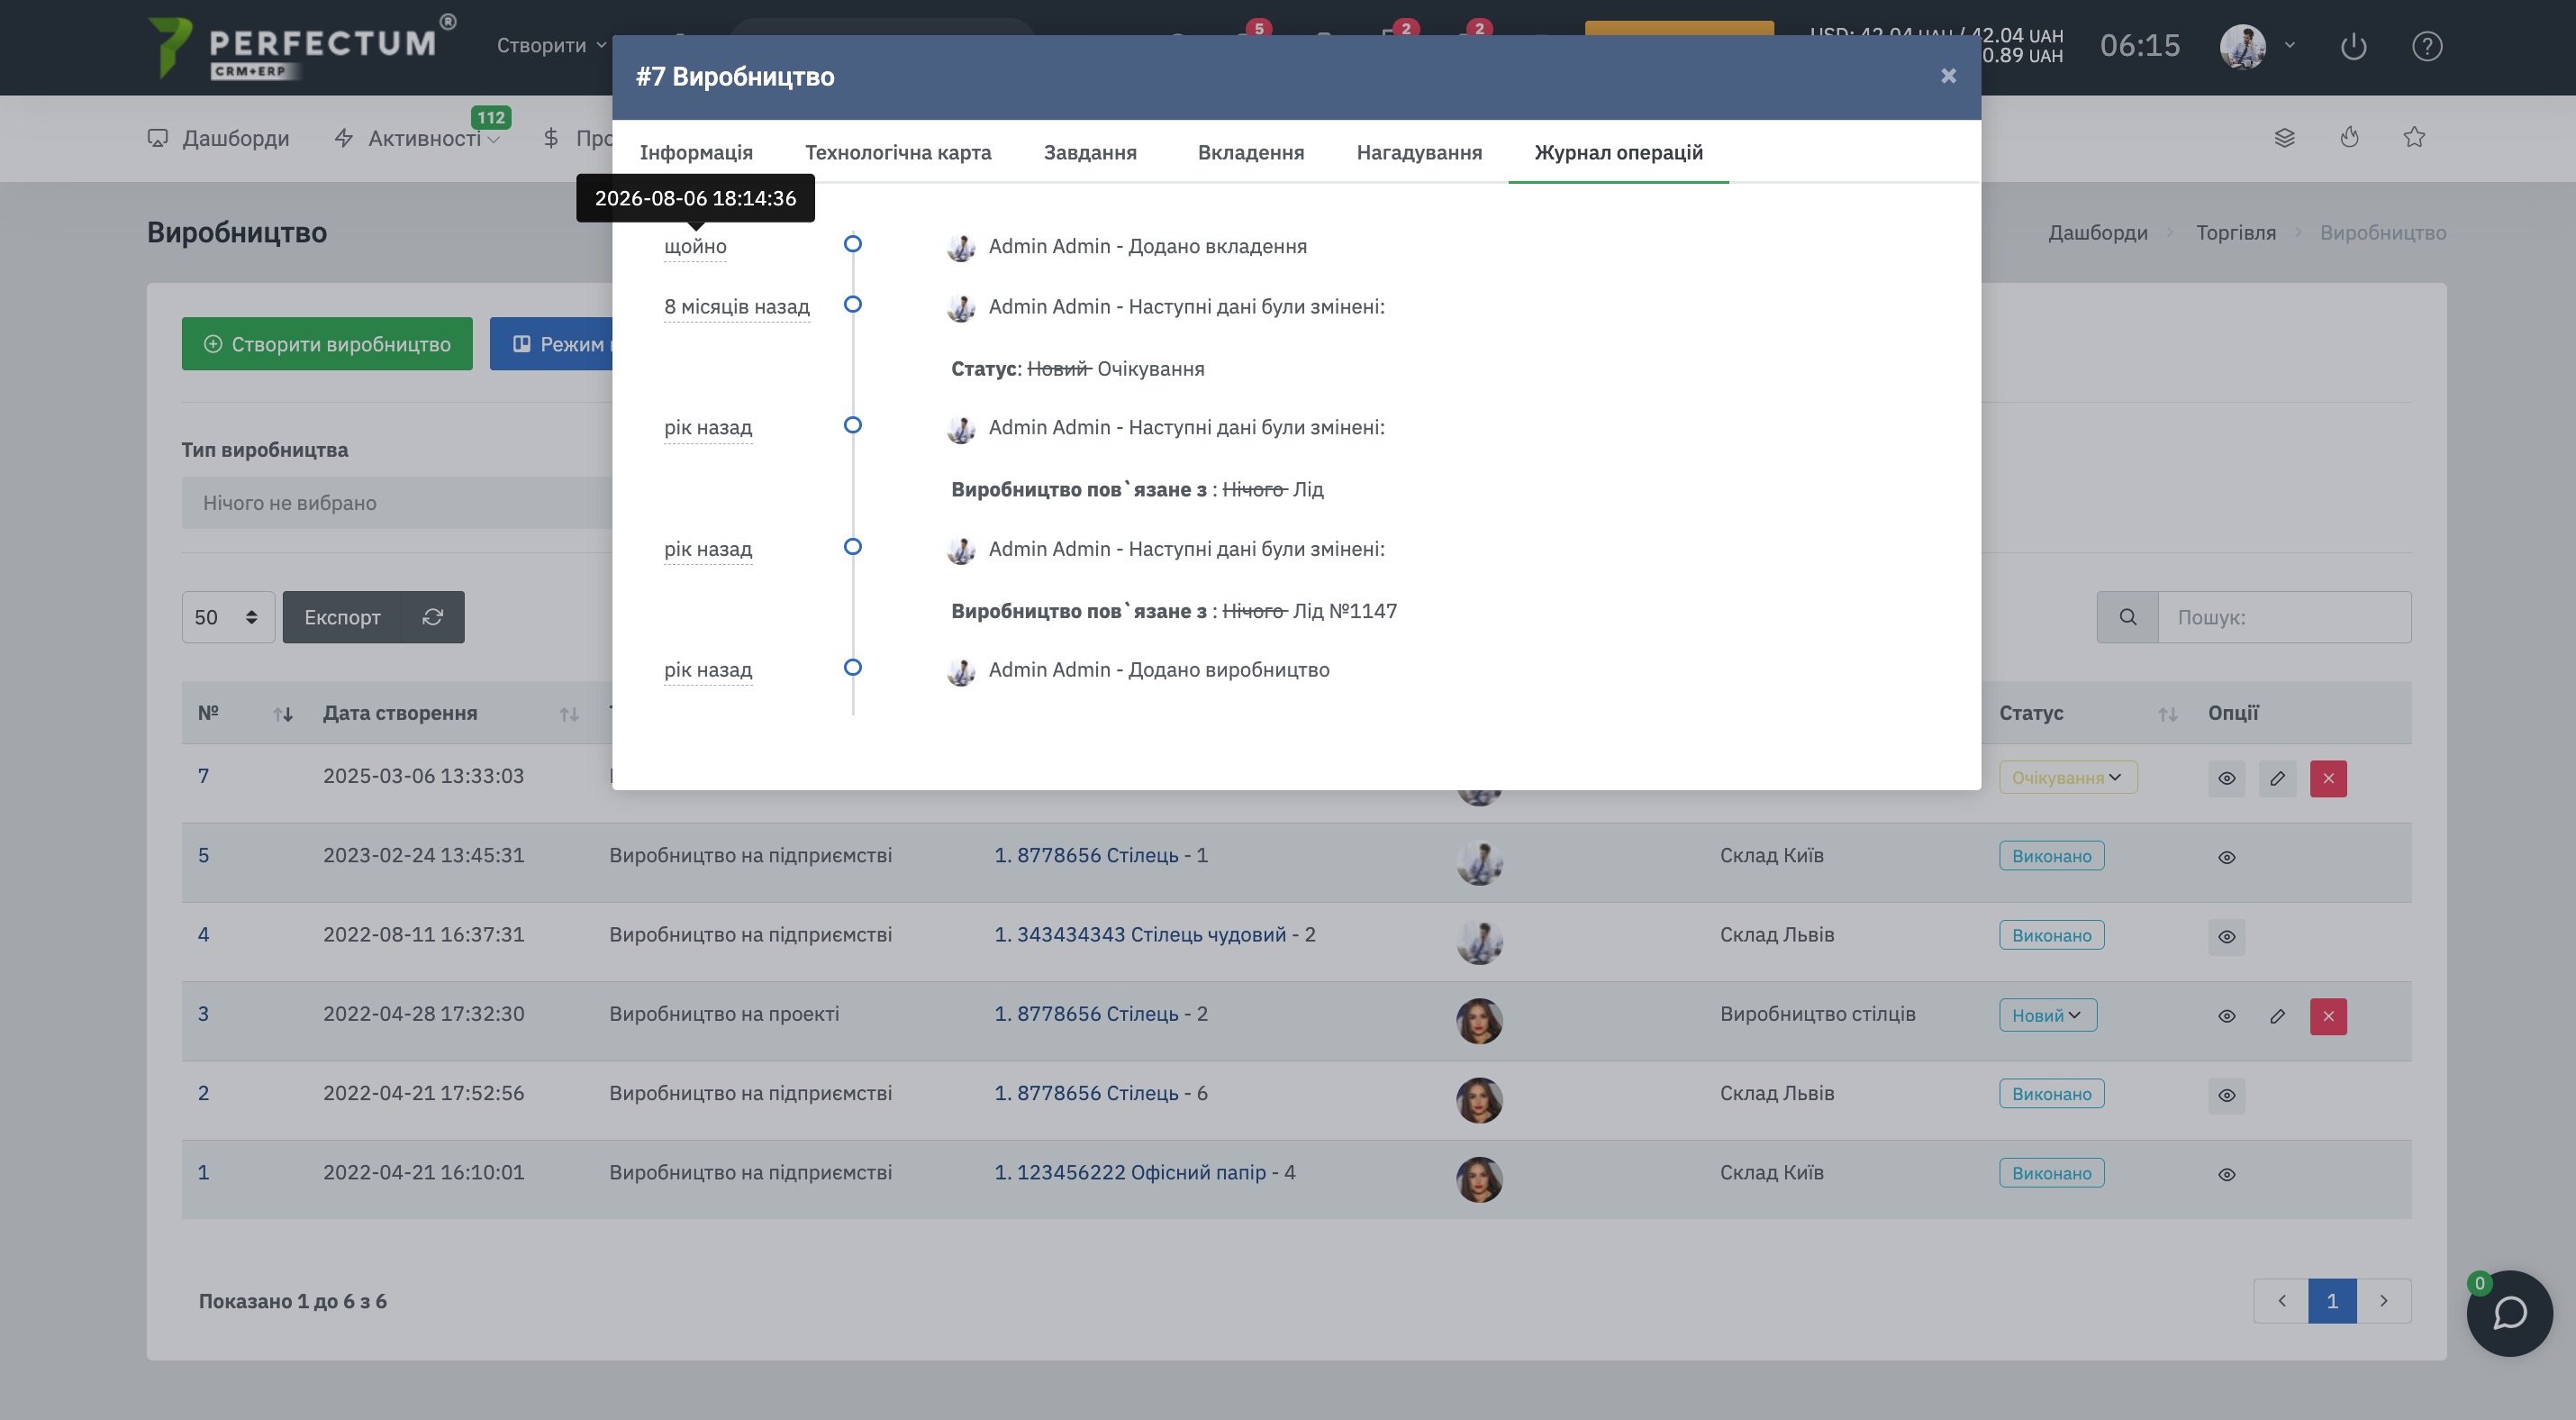Switch to Технологічна карта tab

898,152
